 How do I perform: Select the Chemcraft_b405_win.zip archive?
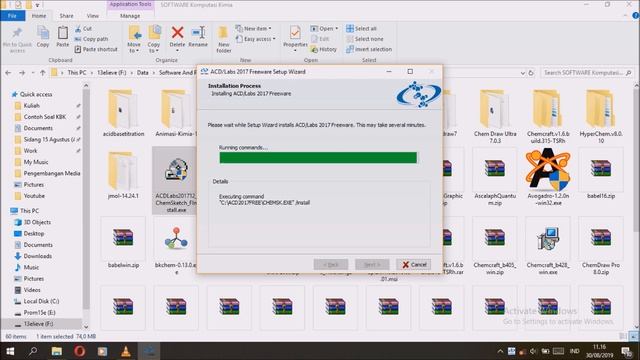click(x=495, y=247)
